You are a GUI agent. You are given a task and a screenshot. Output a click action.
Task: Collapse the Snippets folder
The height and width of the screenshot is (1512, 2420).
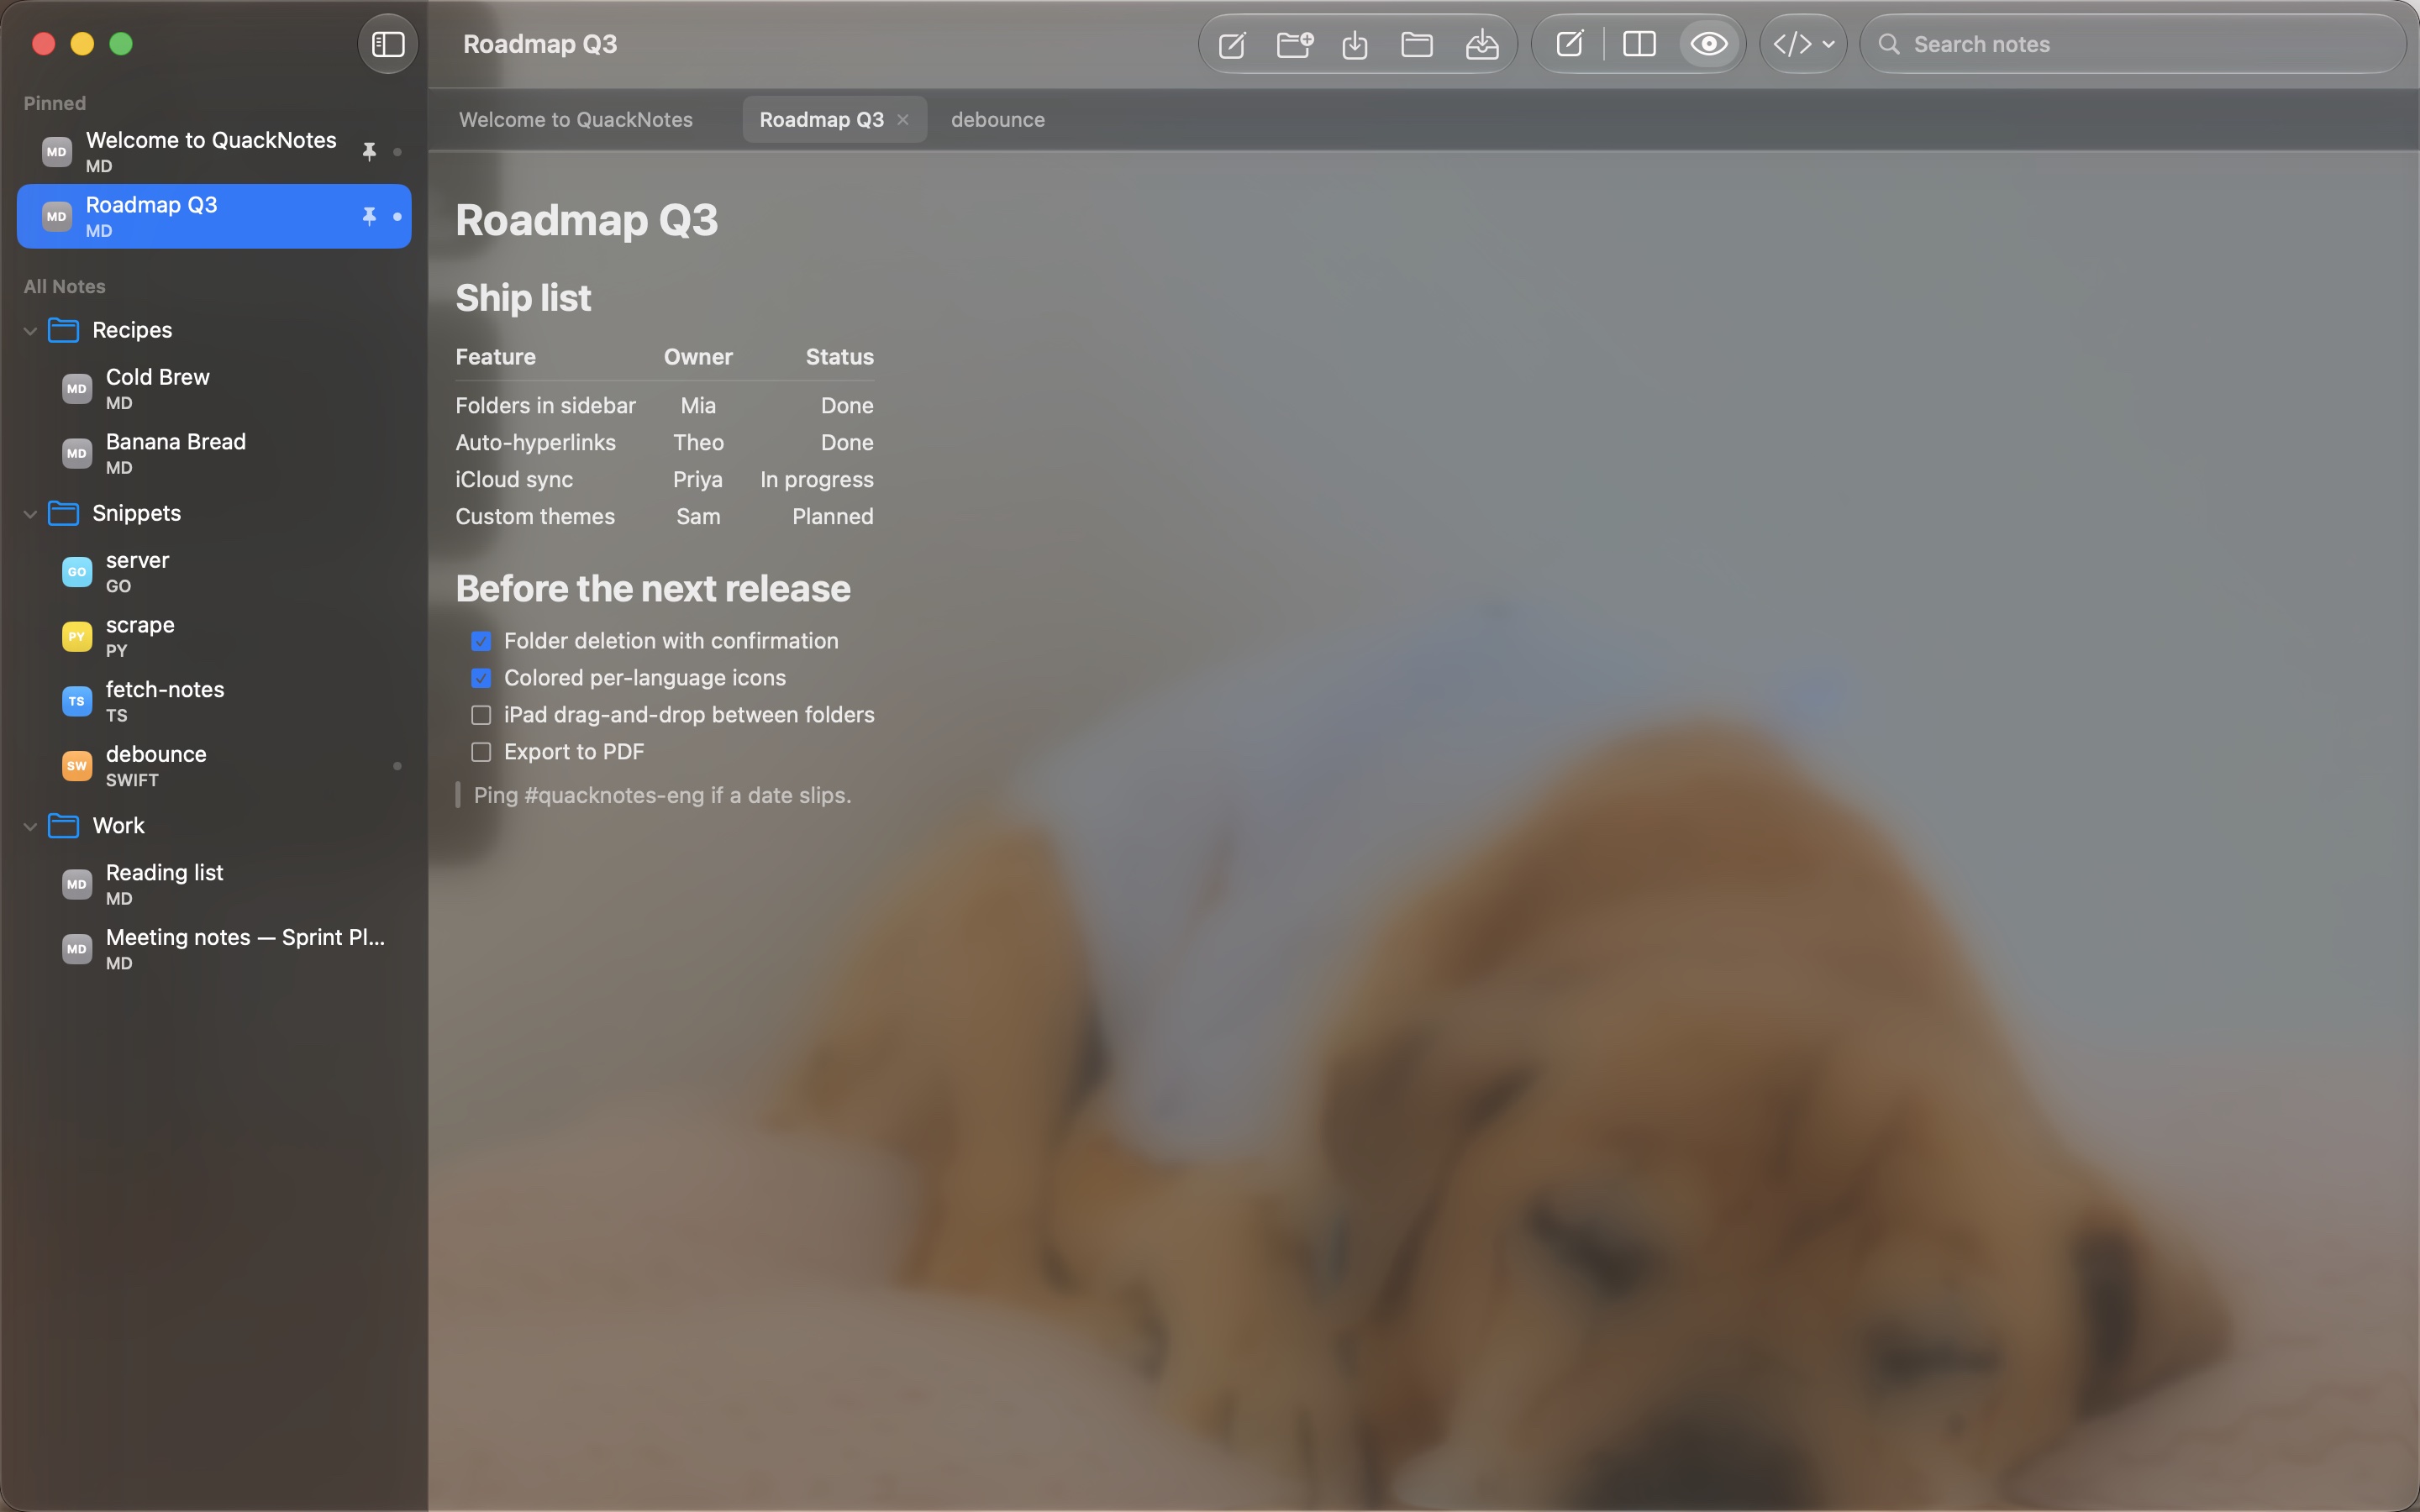click(x=30, y=514)
